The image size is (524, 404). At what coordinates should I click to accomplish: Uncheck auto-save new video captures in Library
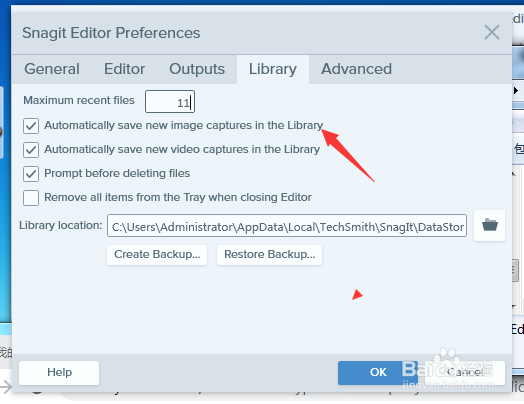point(31,150)
